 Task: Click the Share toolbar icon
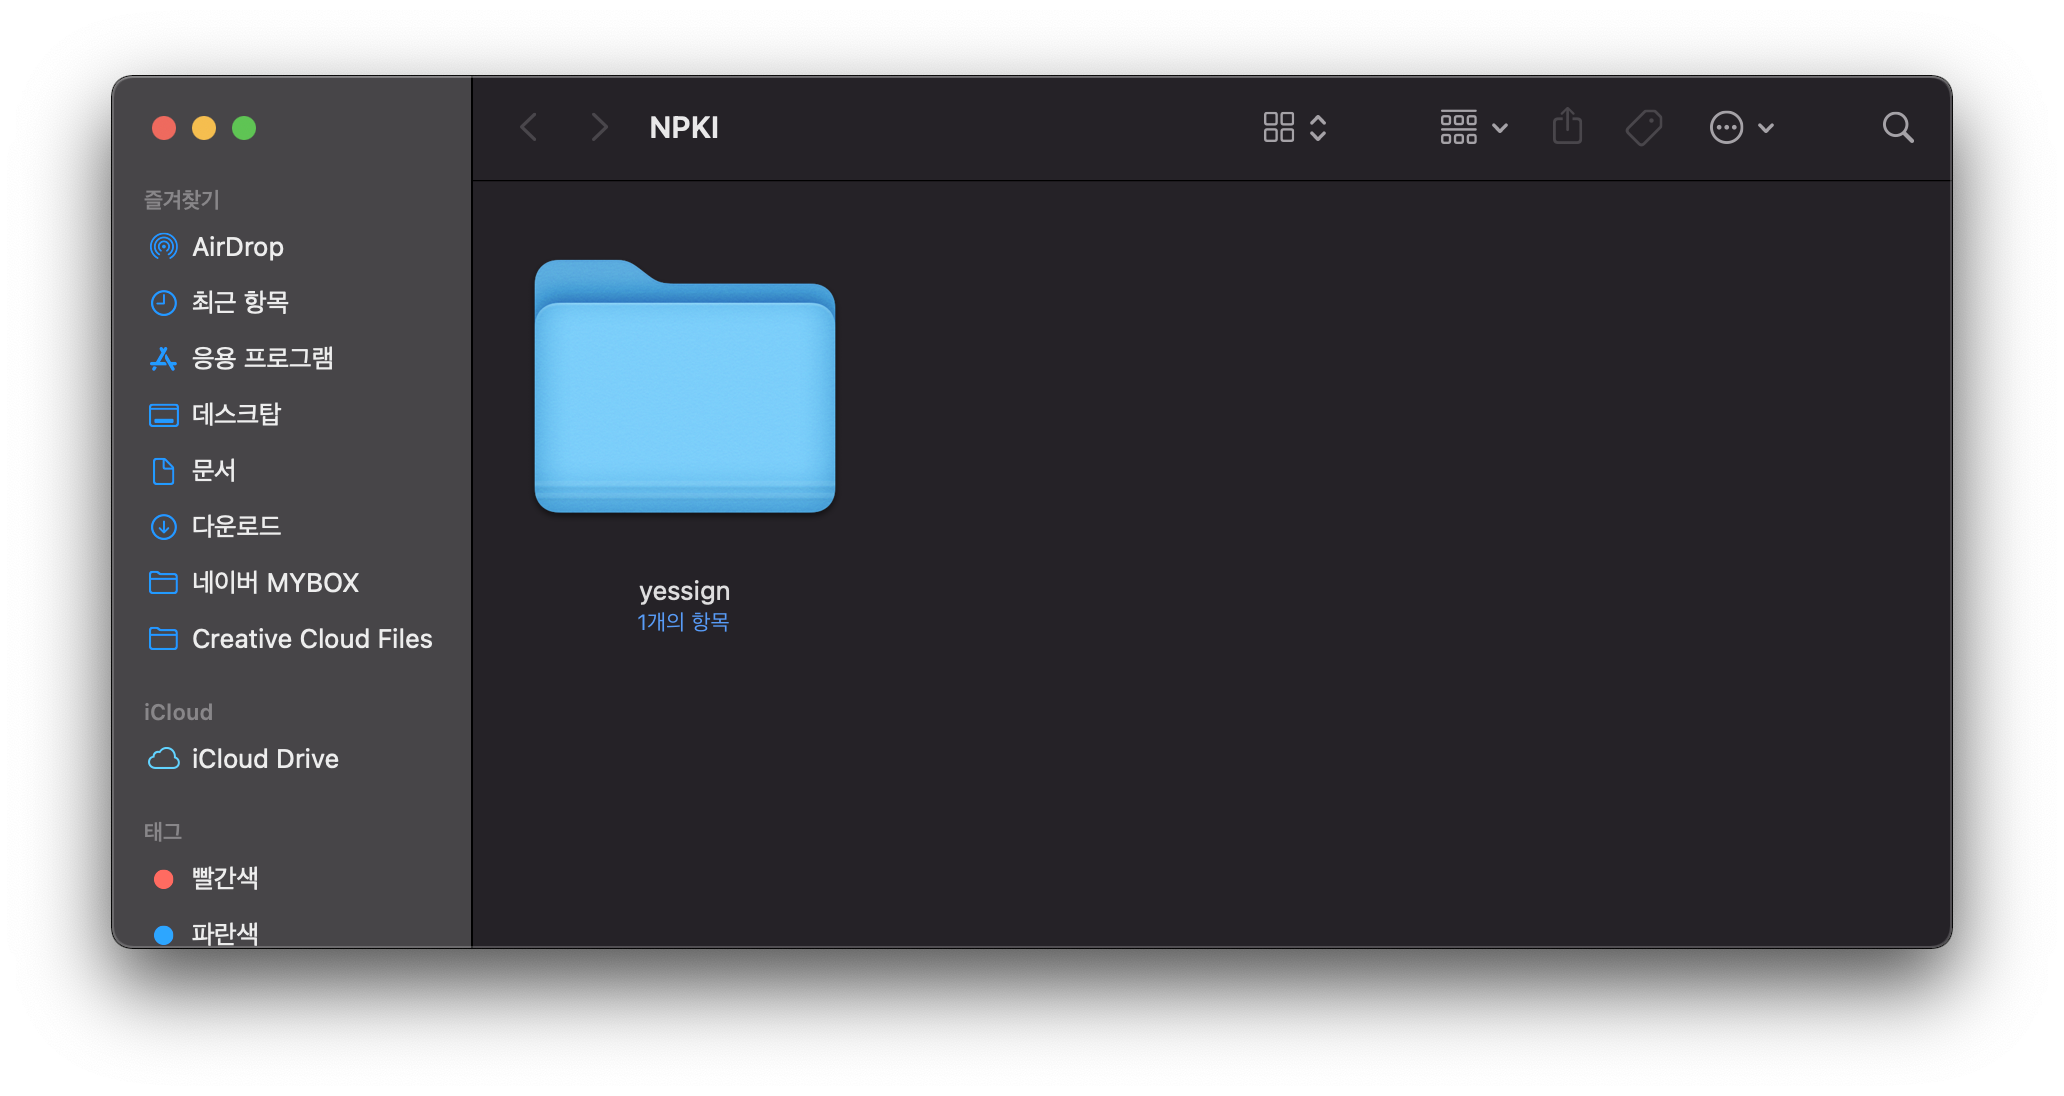pos(1567,127)
